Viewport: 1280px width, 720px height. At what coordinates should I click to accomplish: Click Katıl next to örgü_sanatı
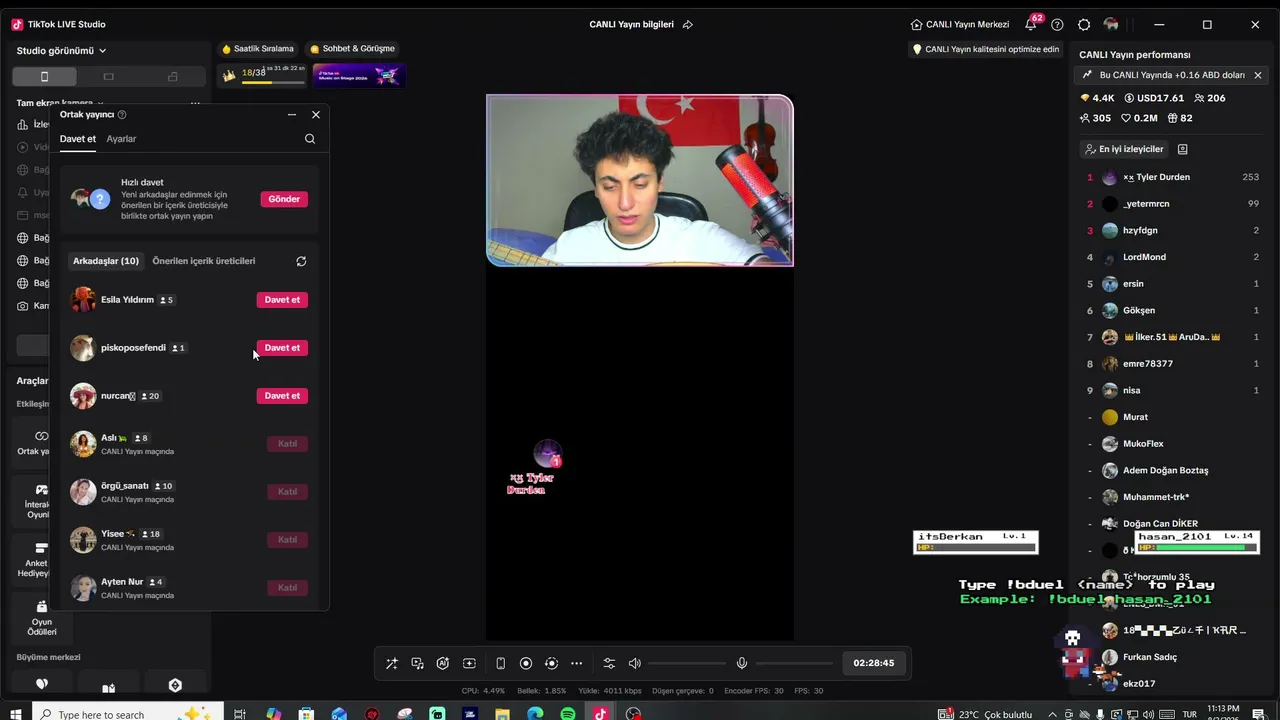tap(287, 492)
